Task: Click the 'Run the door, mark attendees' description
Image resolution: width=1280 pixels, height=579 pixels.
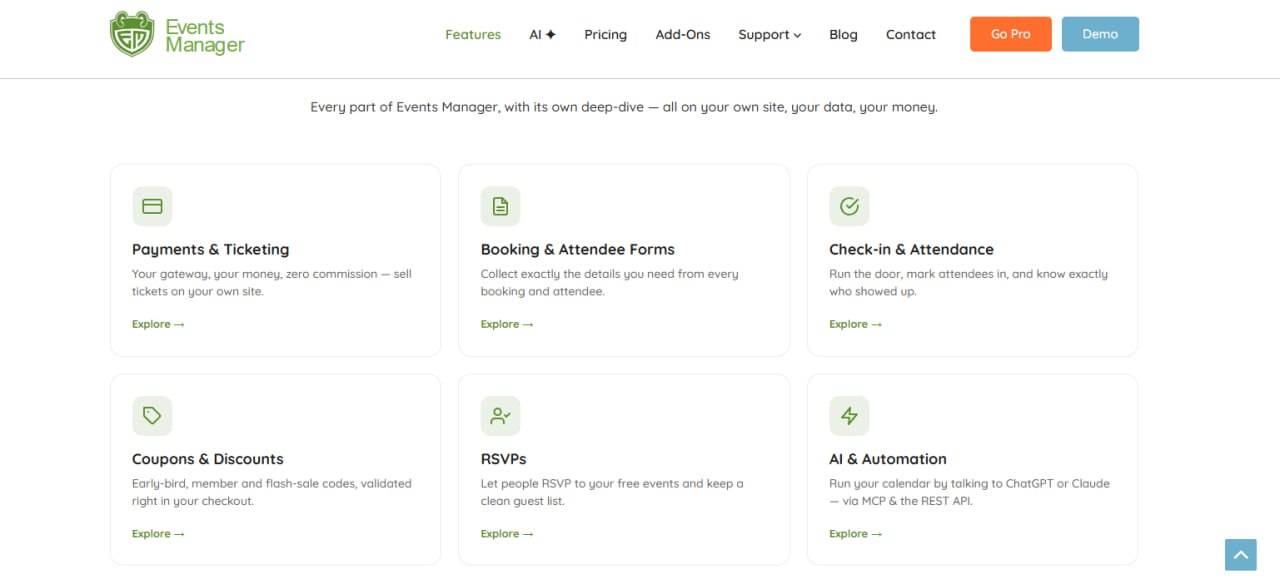Action: [968, 283]
